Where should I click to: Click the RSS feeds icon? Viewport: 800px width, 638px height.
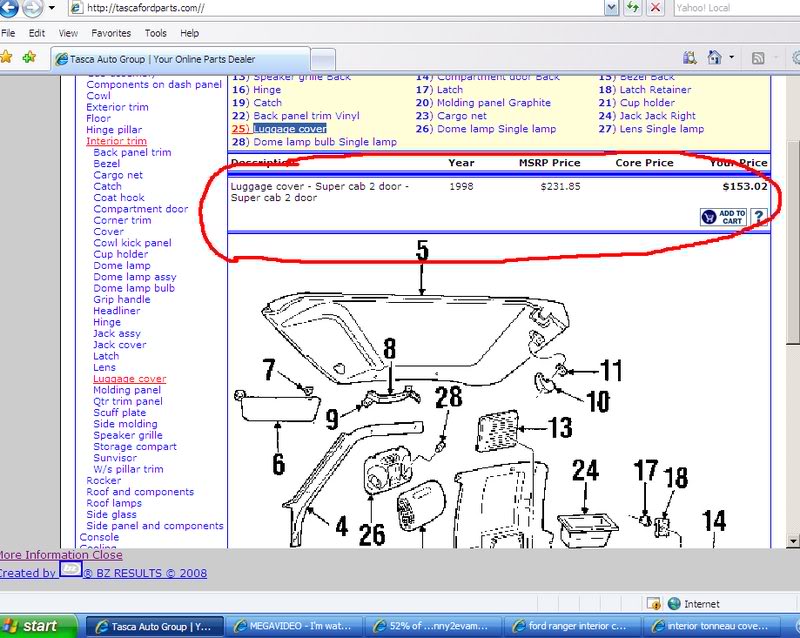pos(758,58)
